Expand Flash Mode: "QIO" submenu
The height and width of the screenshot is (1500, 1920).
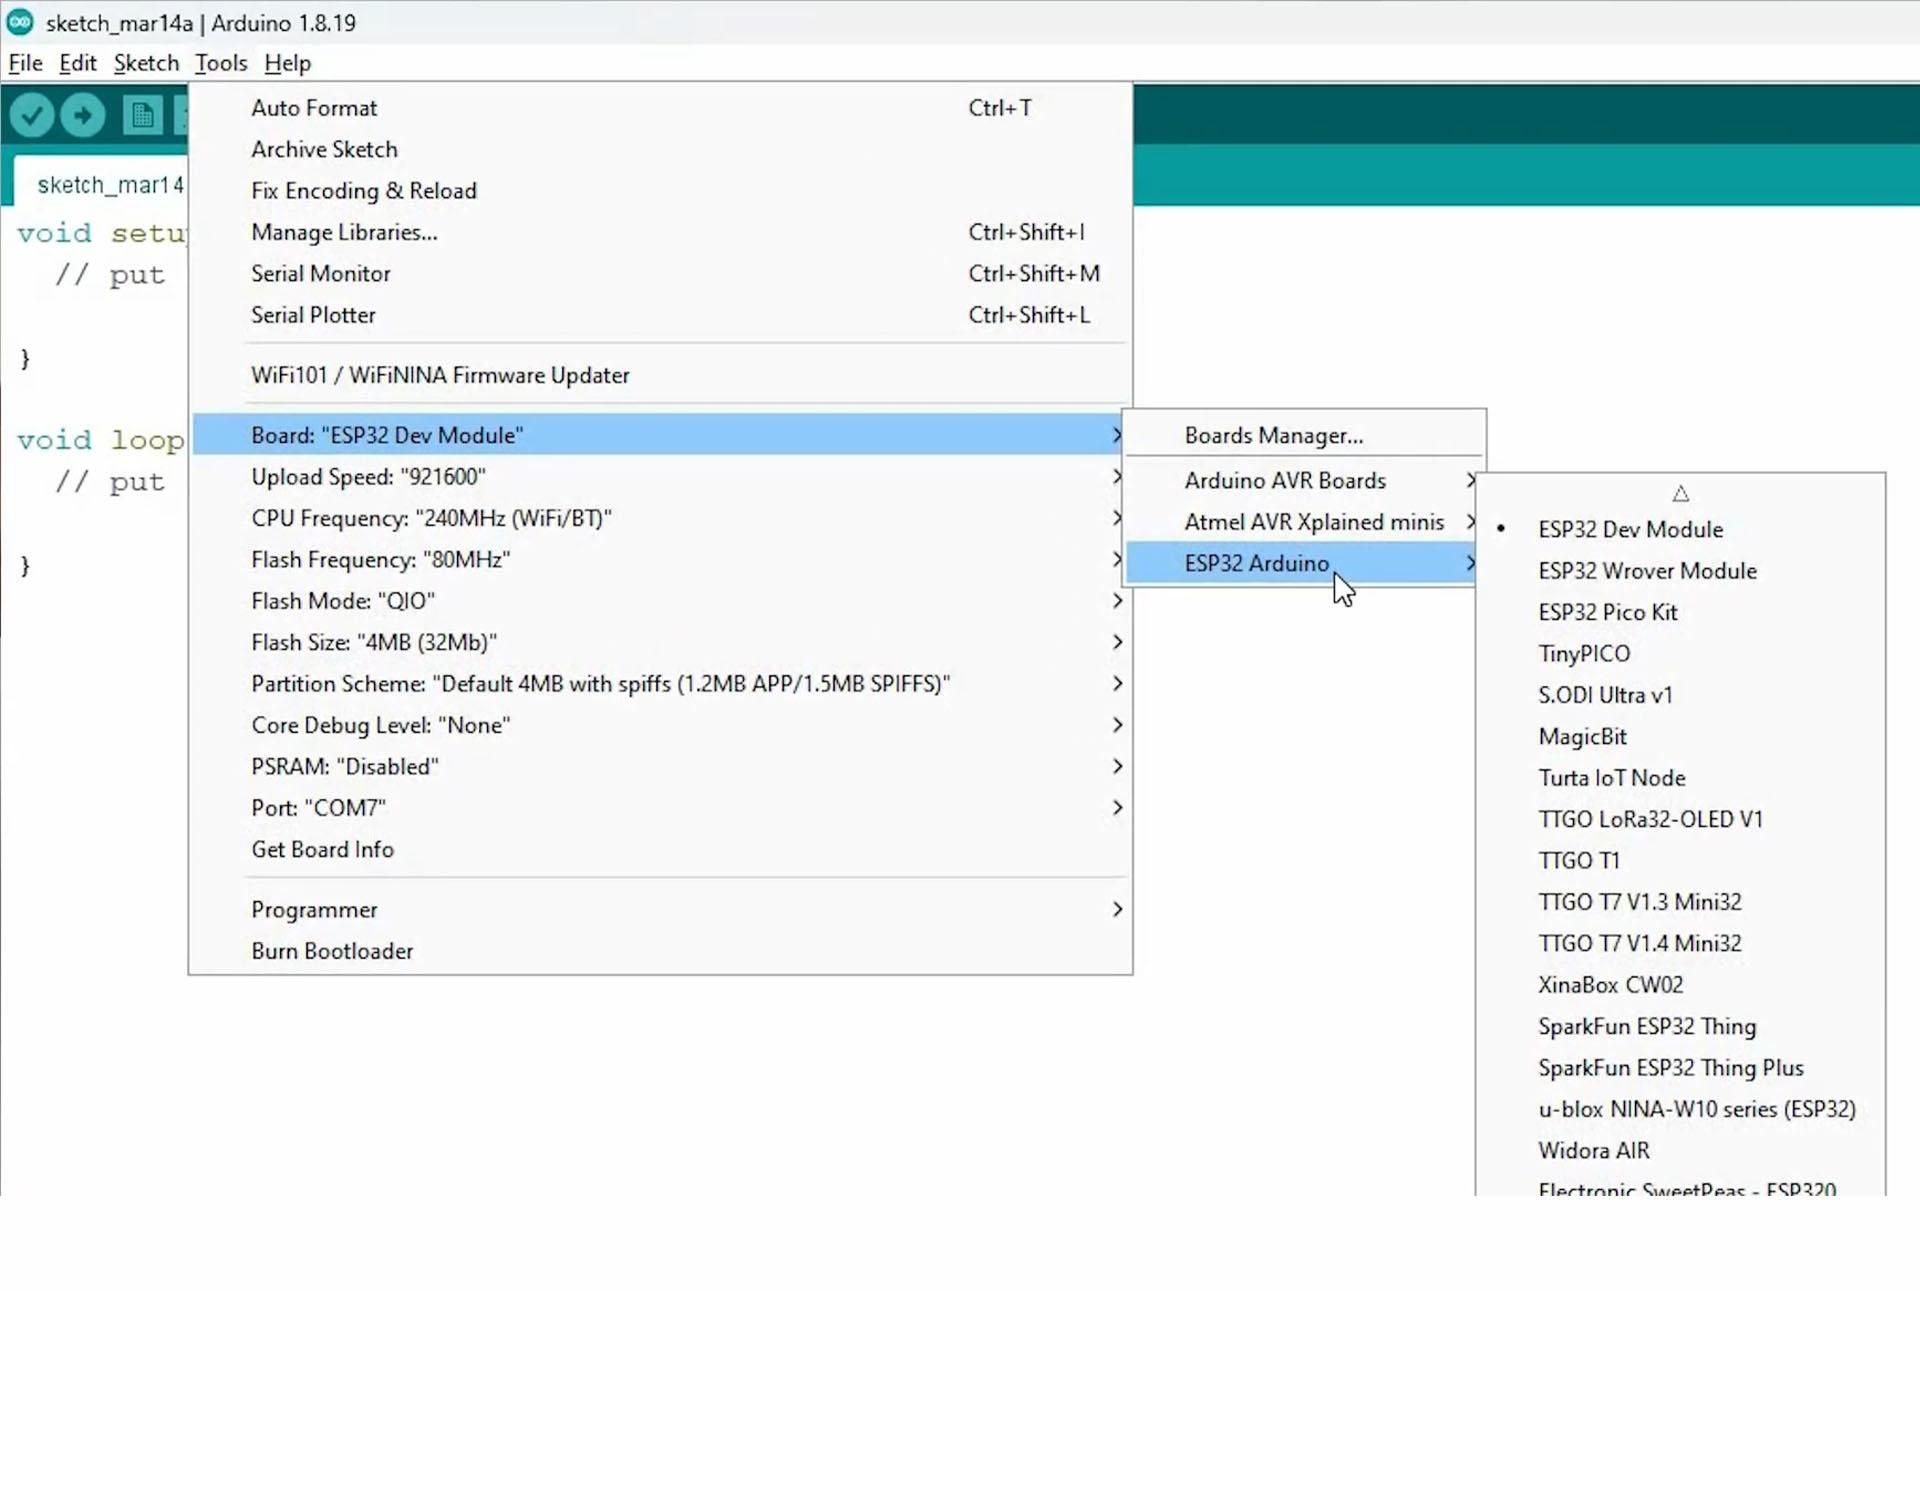pos(660,601)
